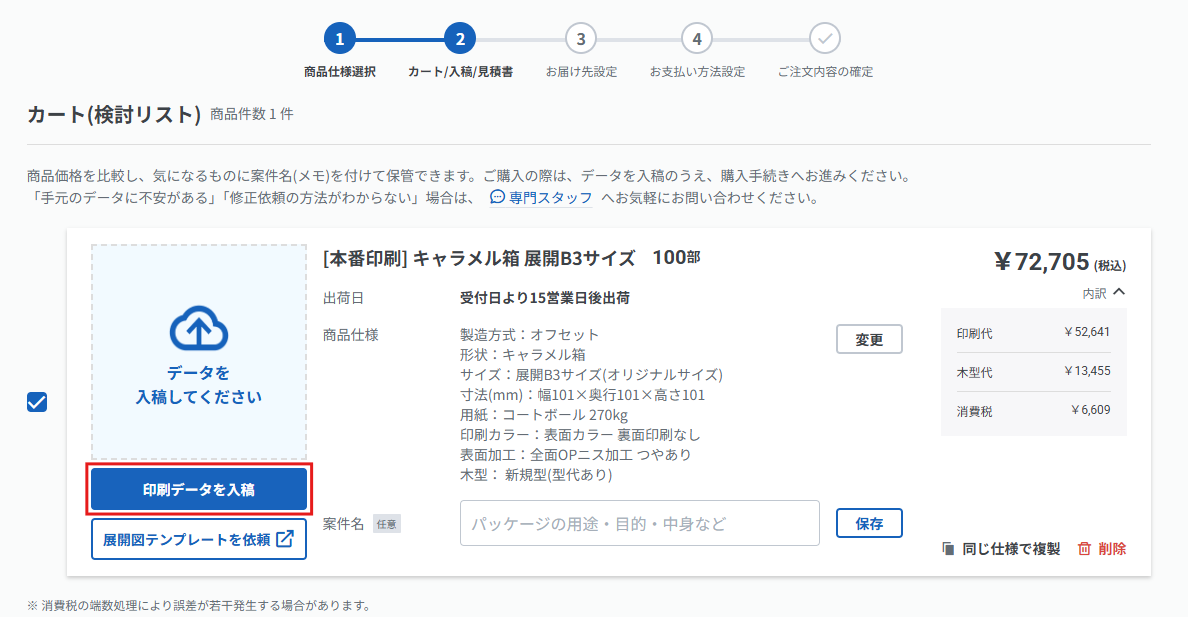
Task: Click the checkmark final step circle
Action: tap(824, 39)
